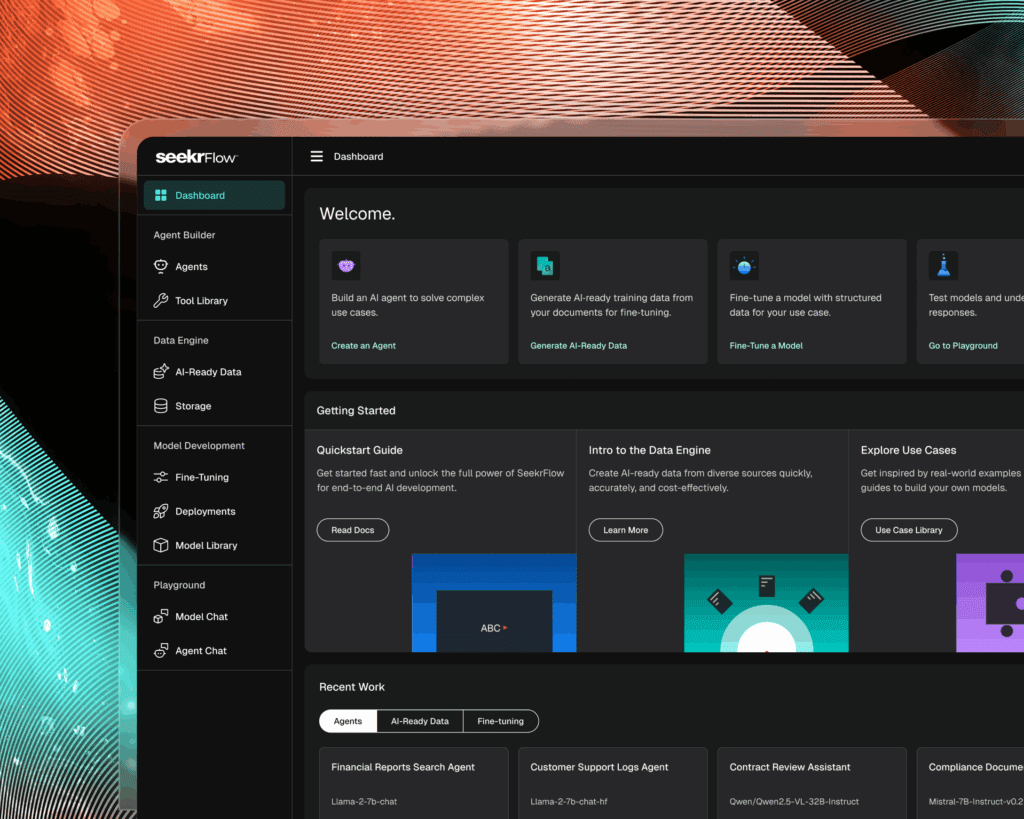Screen dimensions: 1024x819
Task: Open Storage via the database icon
Action: pos(161,406)
